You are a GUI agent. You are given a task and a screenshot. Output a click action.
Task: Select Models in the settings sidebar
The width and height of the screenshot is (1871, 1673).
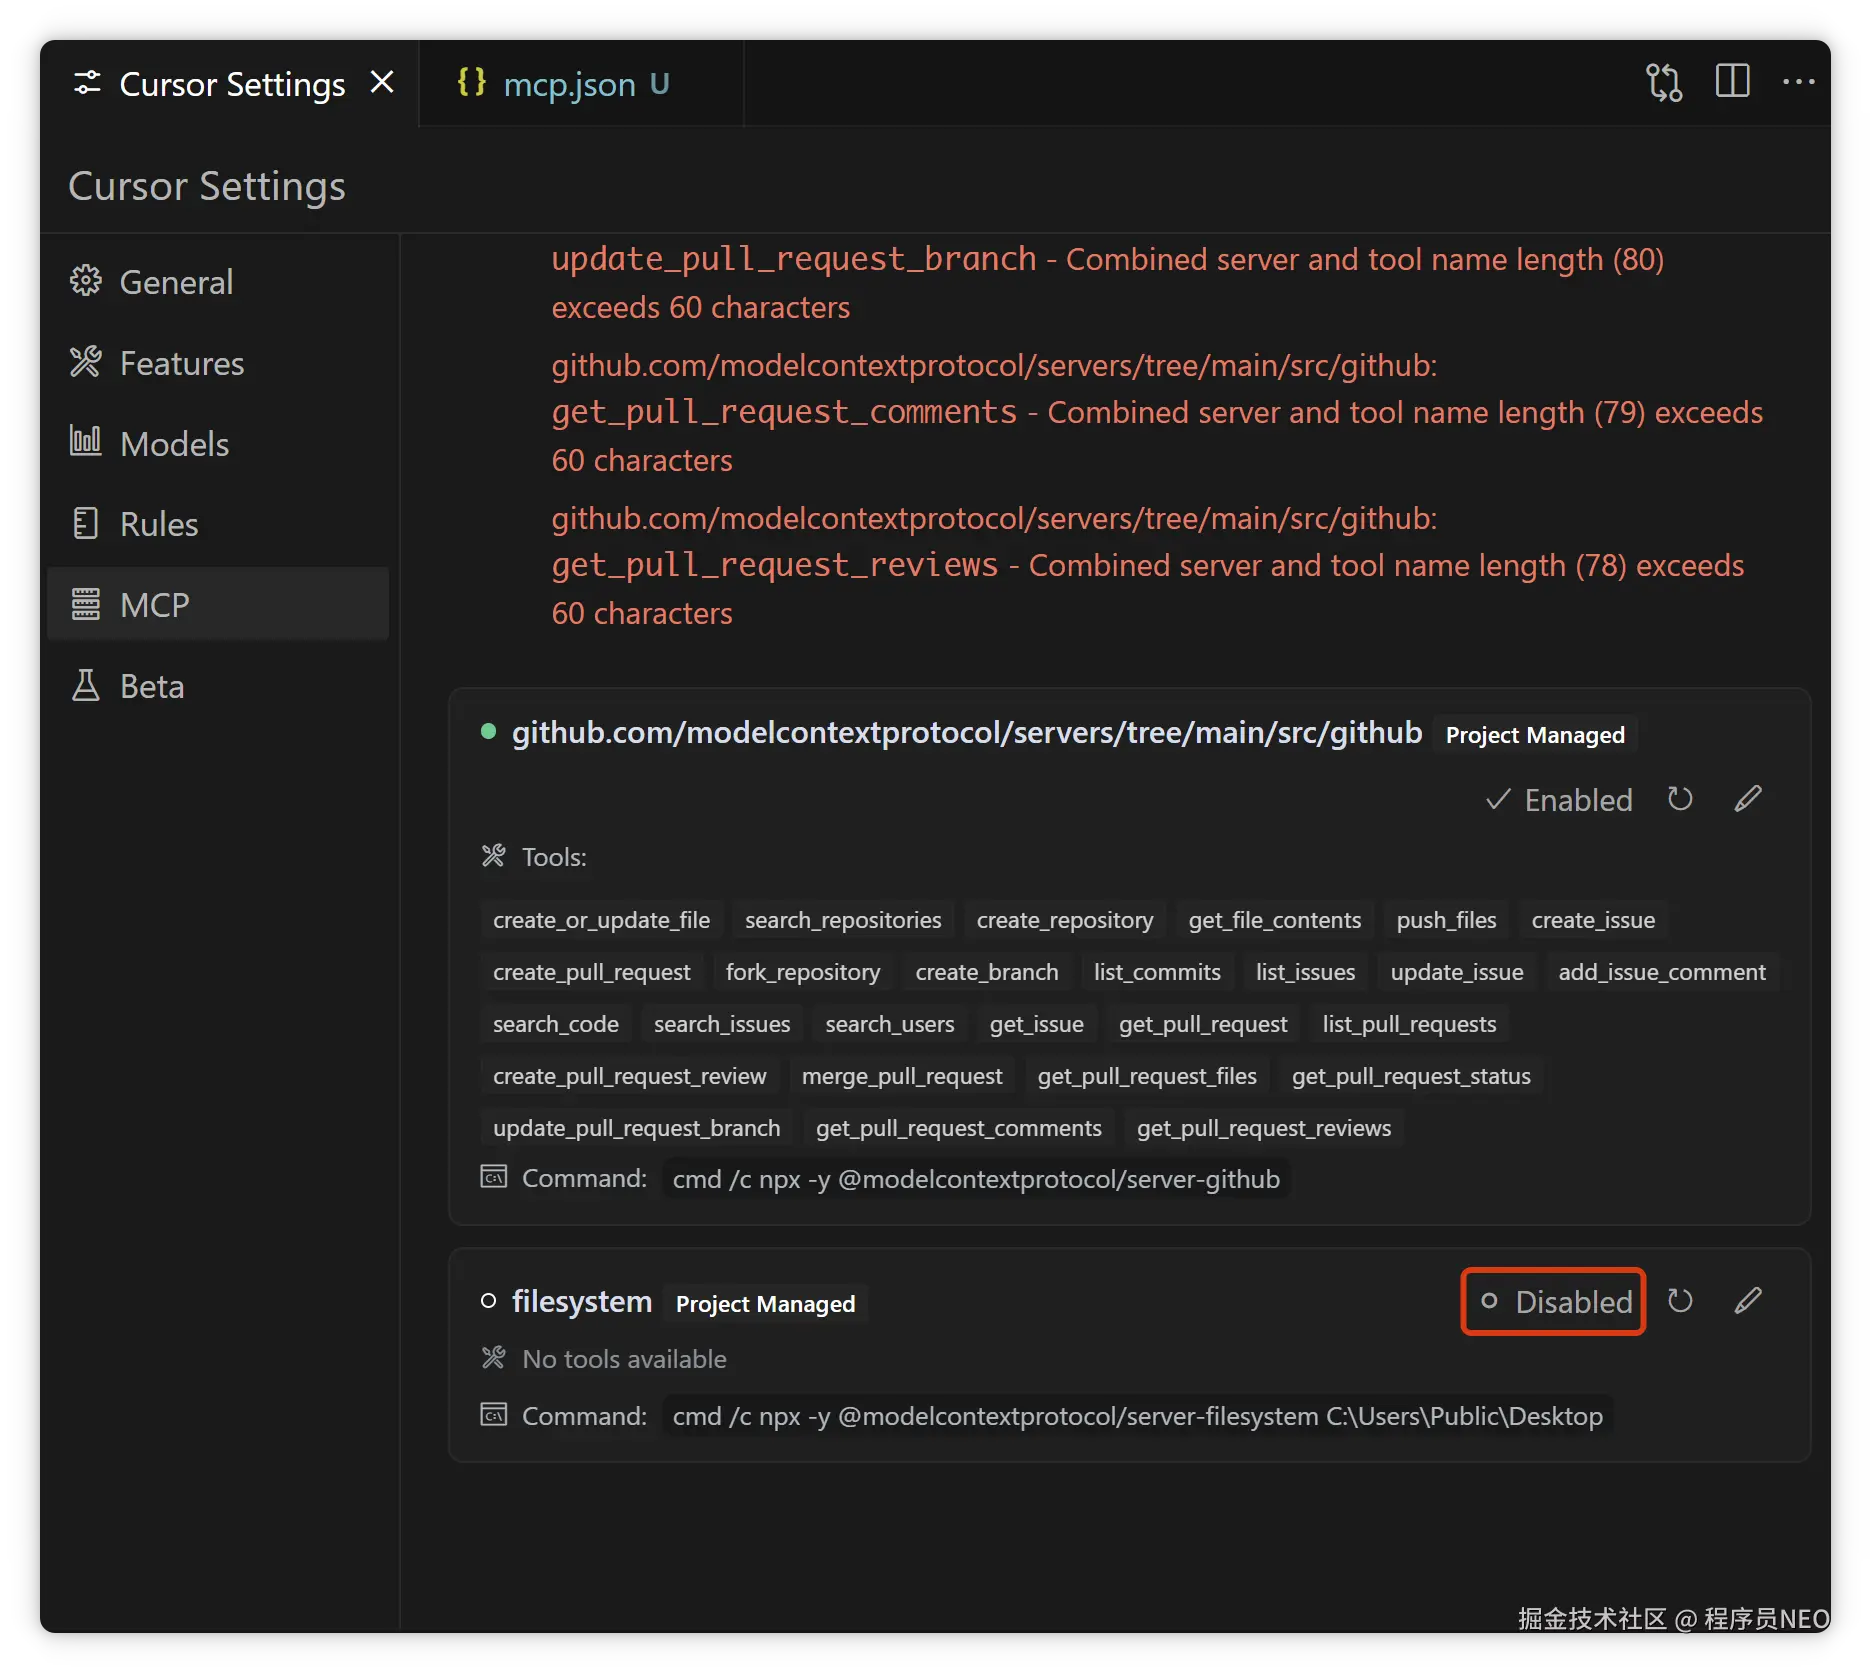pyautogui.click(x=174, y=444)
